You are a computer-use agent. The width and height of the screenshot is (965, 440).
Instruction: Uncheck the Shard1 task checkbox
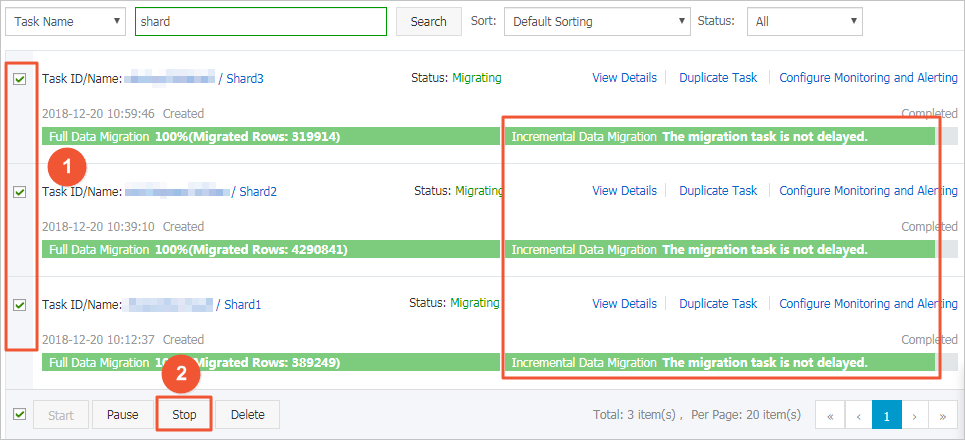(20, 304)
